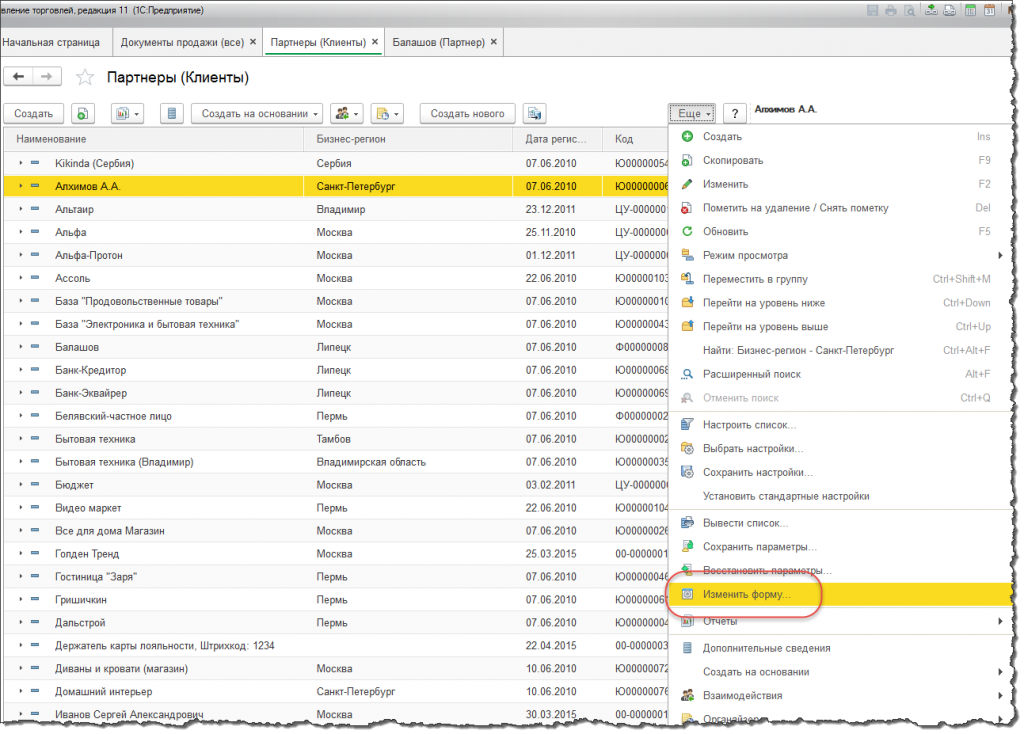Select Перейти на уровень выше
The height and width of the screenshot is (734, 1024).
click(x=840, y=327)
